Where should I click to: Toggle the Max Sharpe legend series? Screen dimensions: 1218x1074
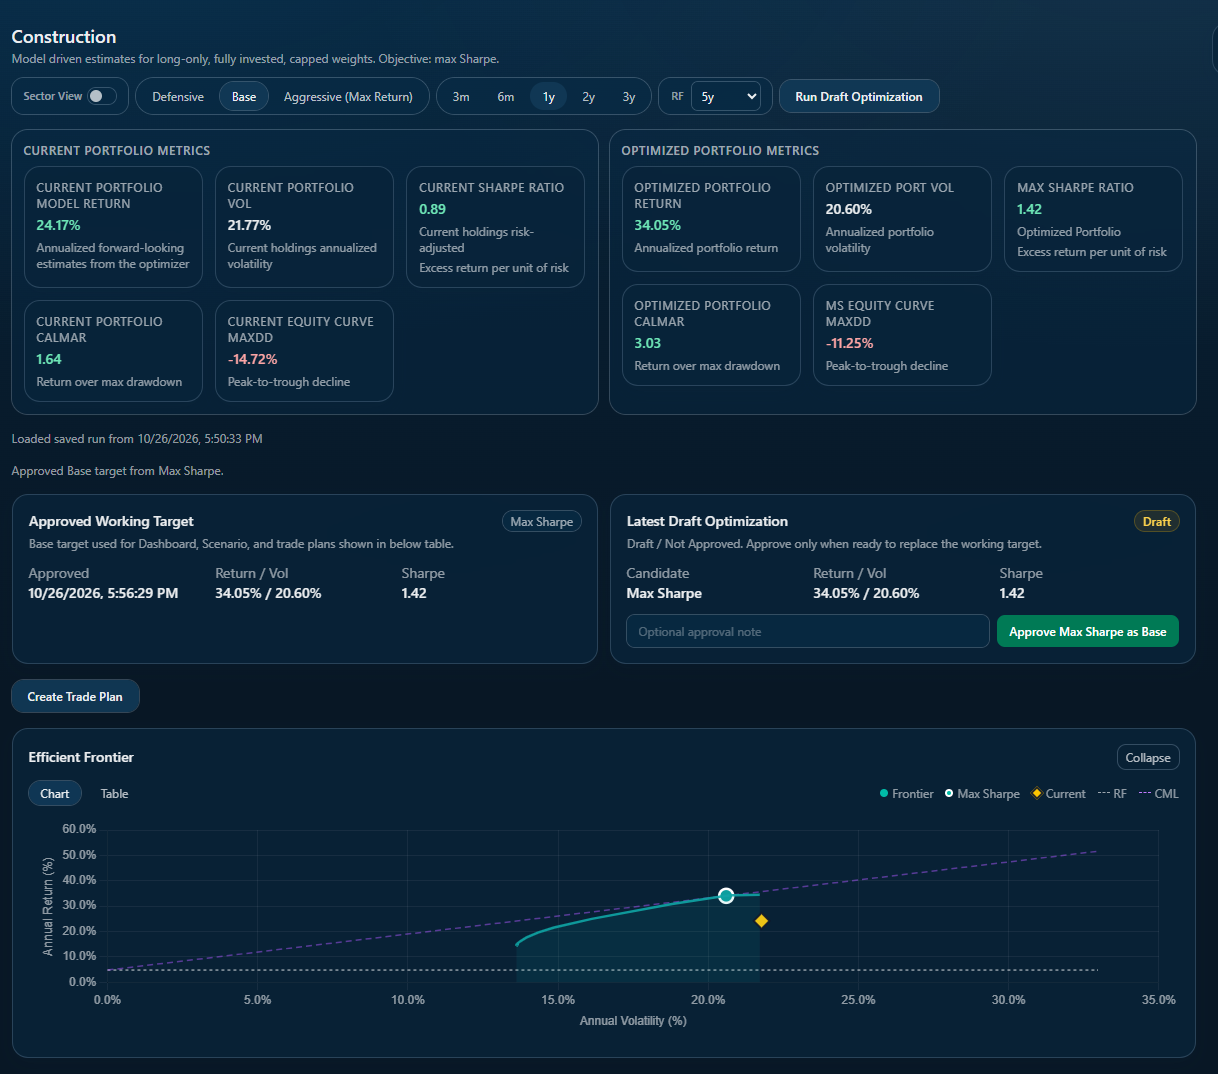pos(982,794)
